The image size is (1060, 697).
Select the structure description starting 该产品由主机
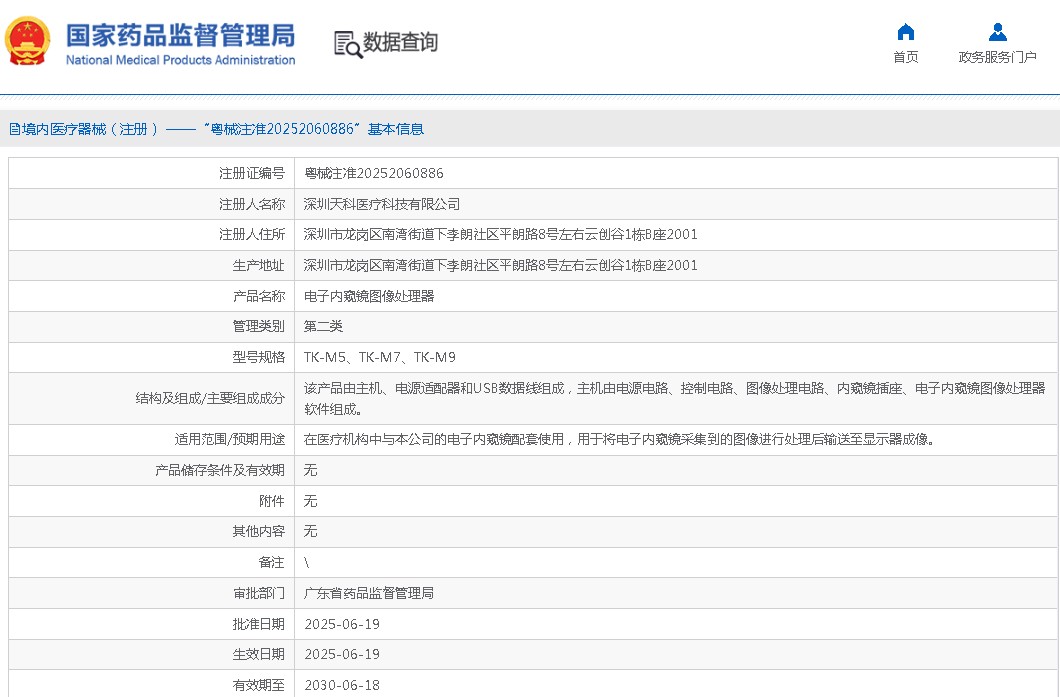[x=675, y=398]
